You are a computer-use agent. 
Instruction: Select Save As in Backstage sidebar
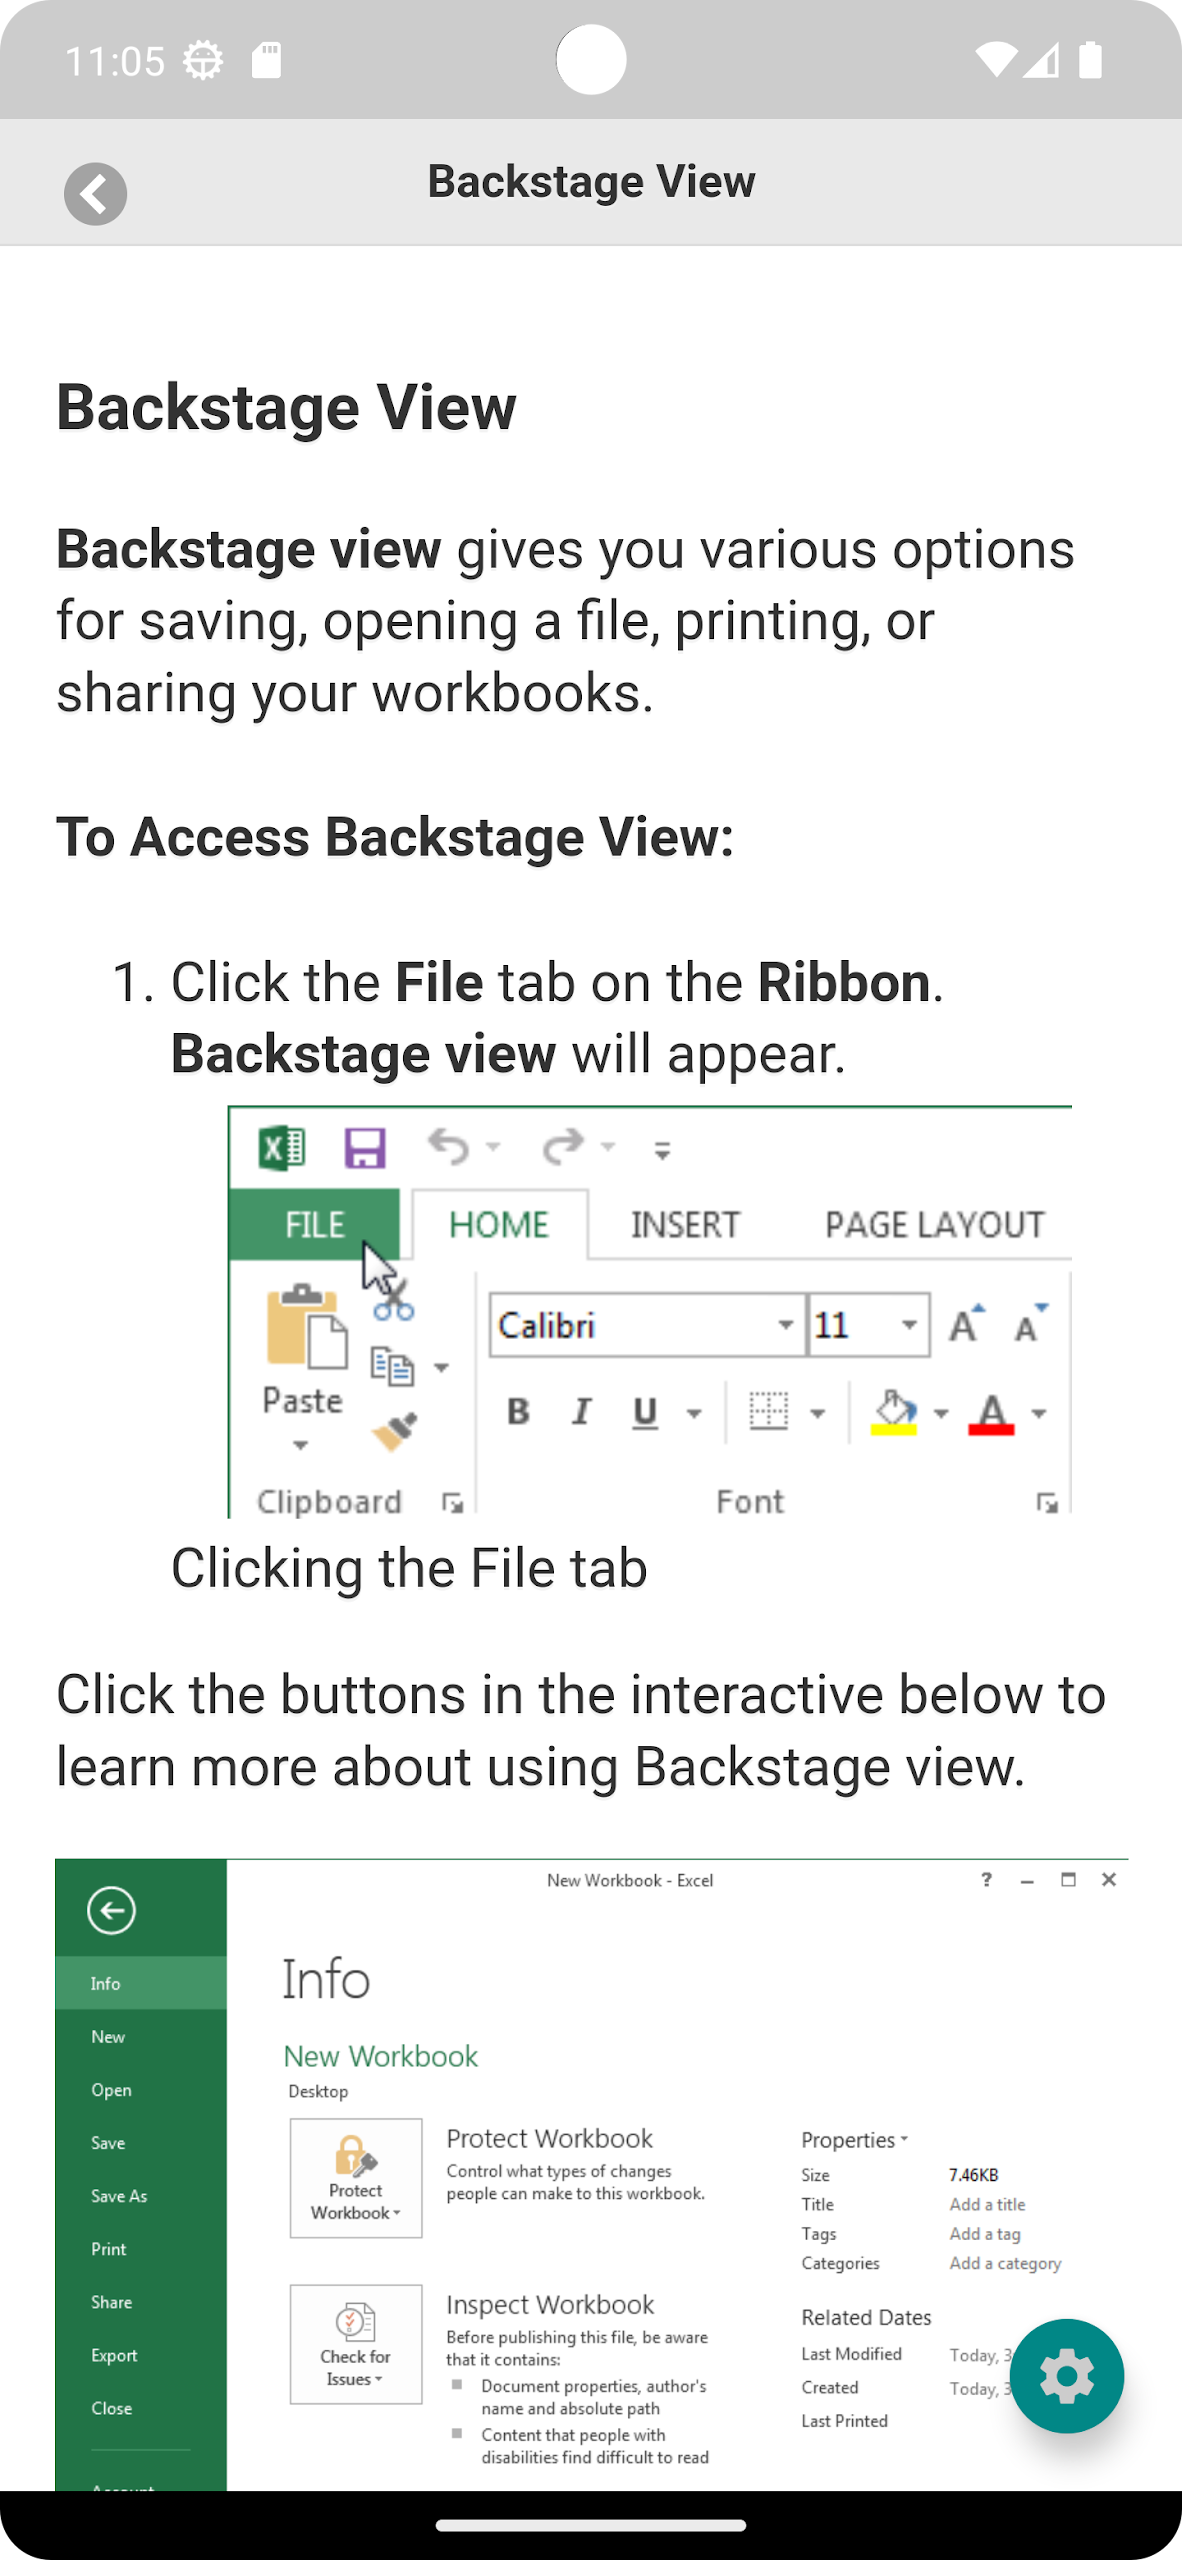coord(119,2196)
